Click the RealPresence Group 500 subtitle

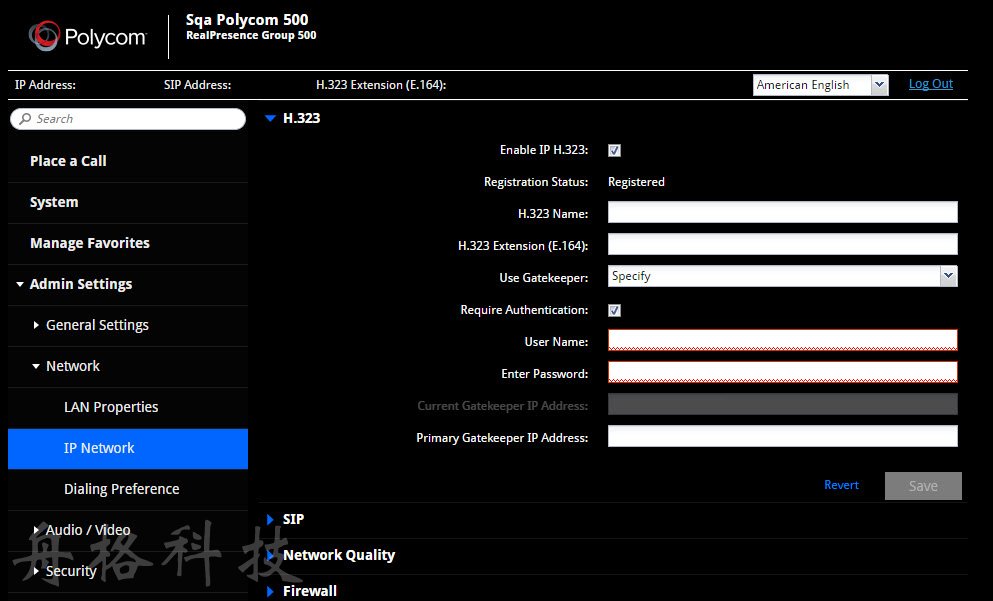coord(251,35)
